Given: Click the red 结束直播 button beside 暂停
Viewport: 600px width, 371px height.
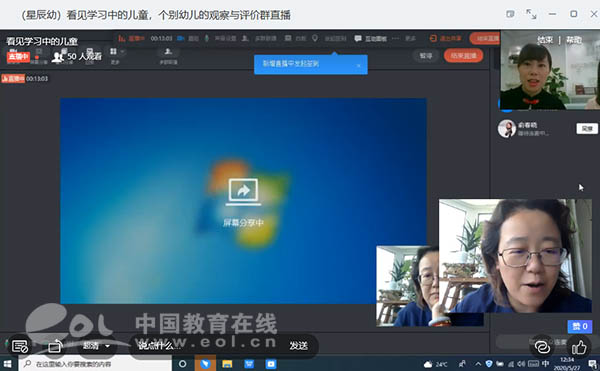Looking at the screenshot, I should (463, 56).
